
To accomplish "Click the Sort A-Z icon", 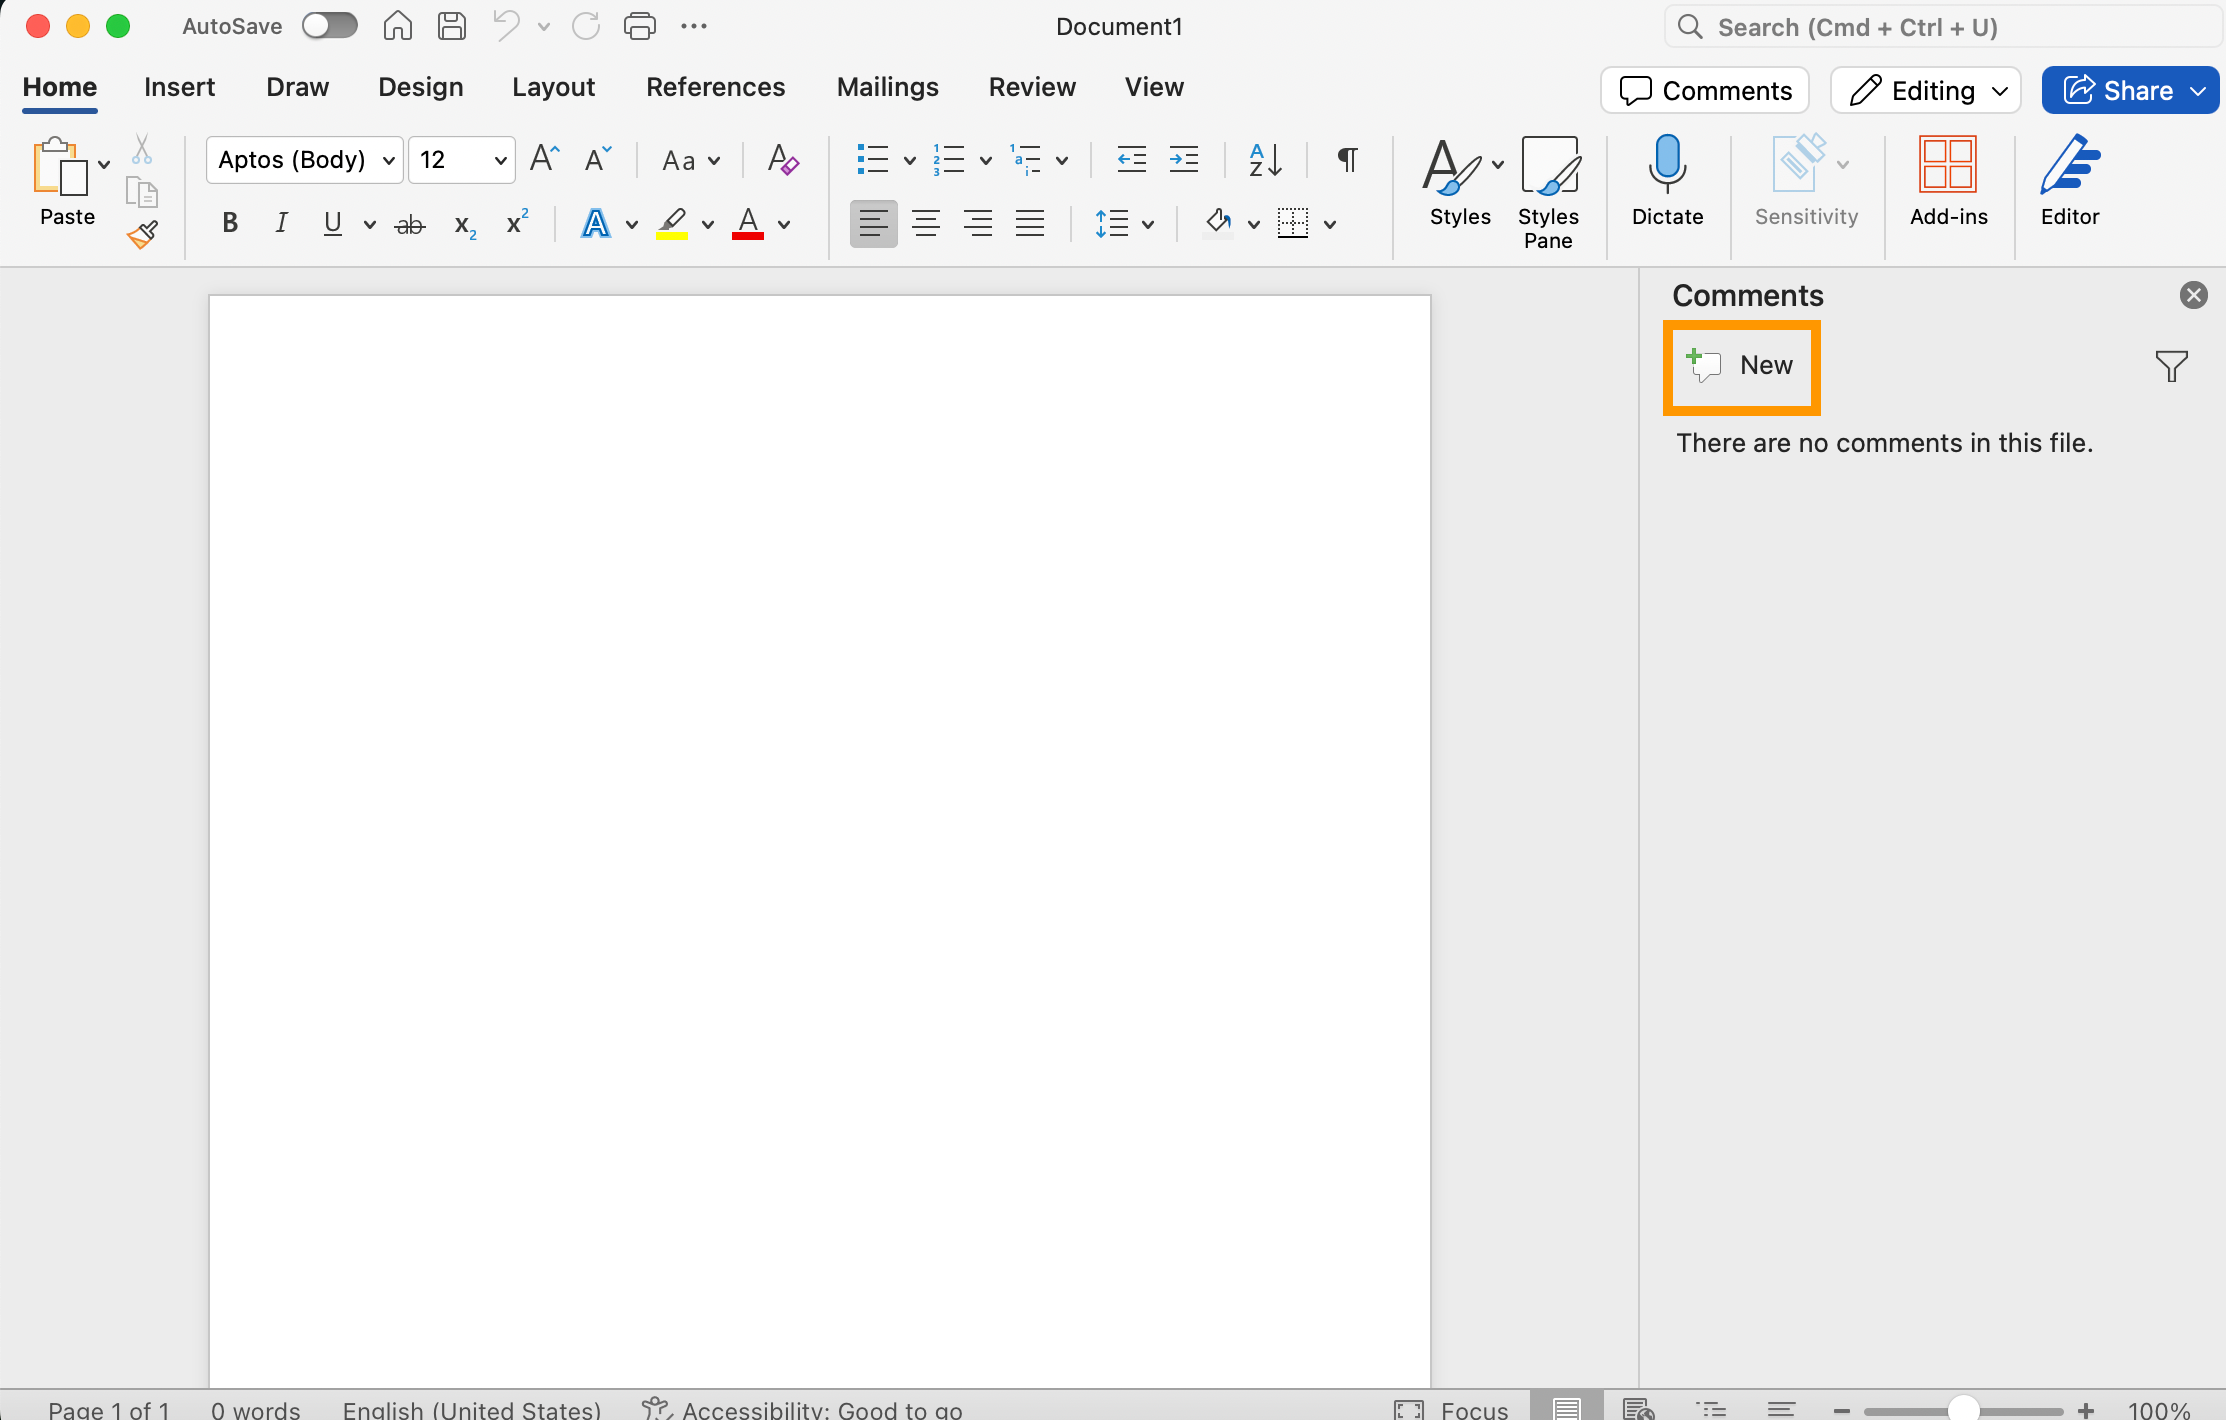I will (1265, 160).
